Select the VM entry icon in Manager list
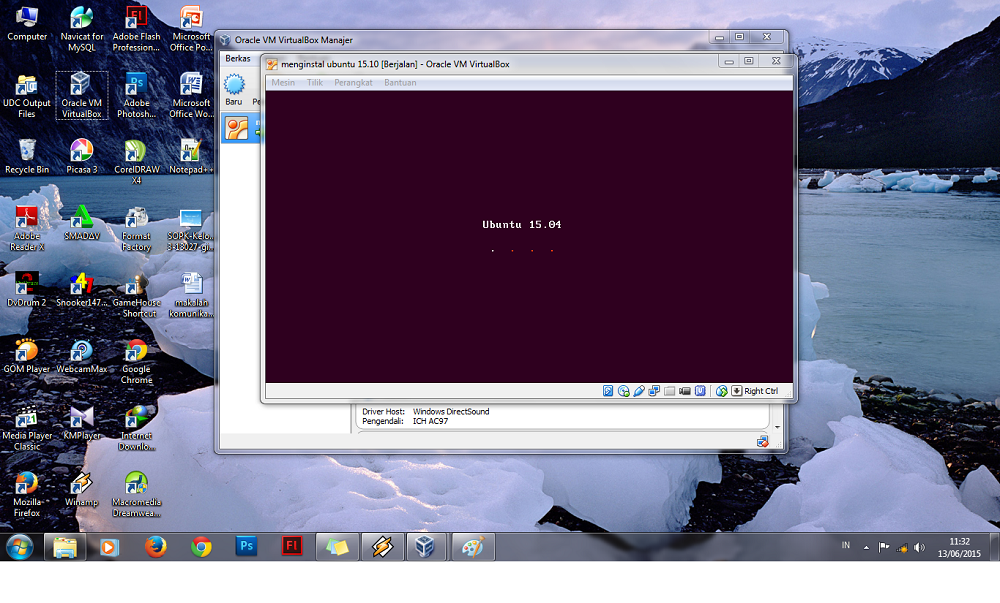The image size is (1000, 603). 237,129
